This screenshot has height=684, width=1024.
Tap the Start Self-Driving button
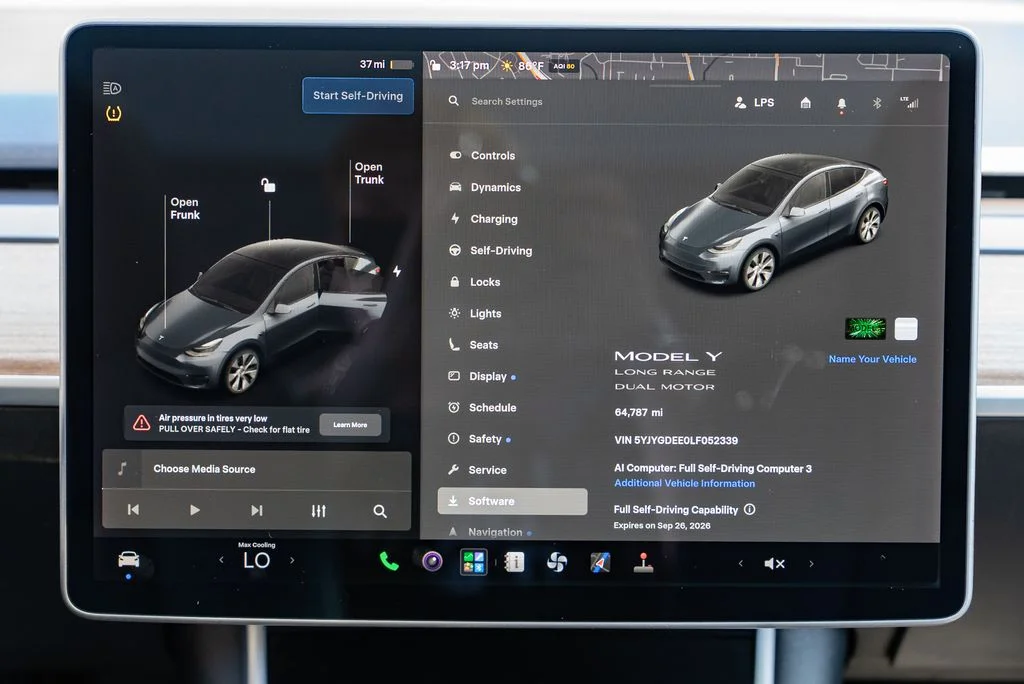[x=358, y=96]
